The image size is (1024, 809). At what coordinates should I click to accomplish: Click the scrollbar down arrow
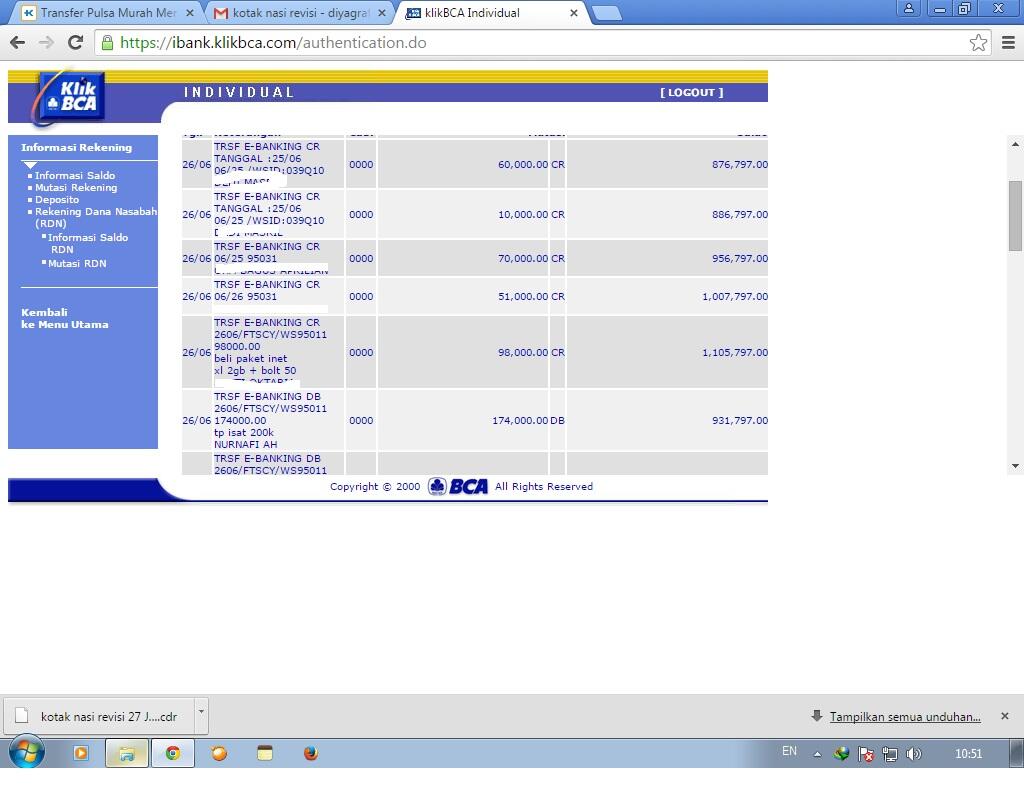click(x=1015, y=466)
